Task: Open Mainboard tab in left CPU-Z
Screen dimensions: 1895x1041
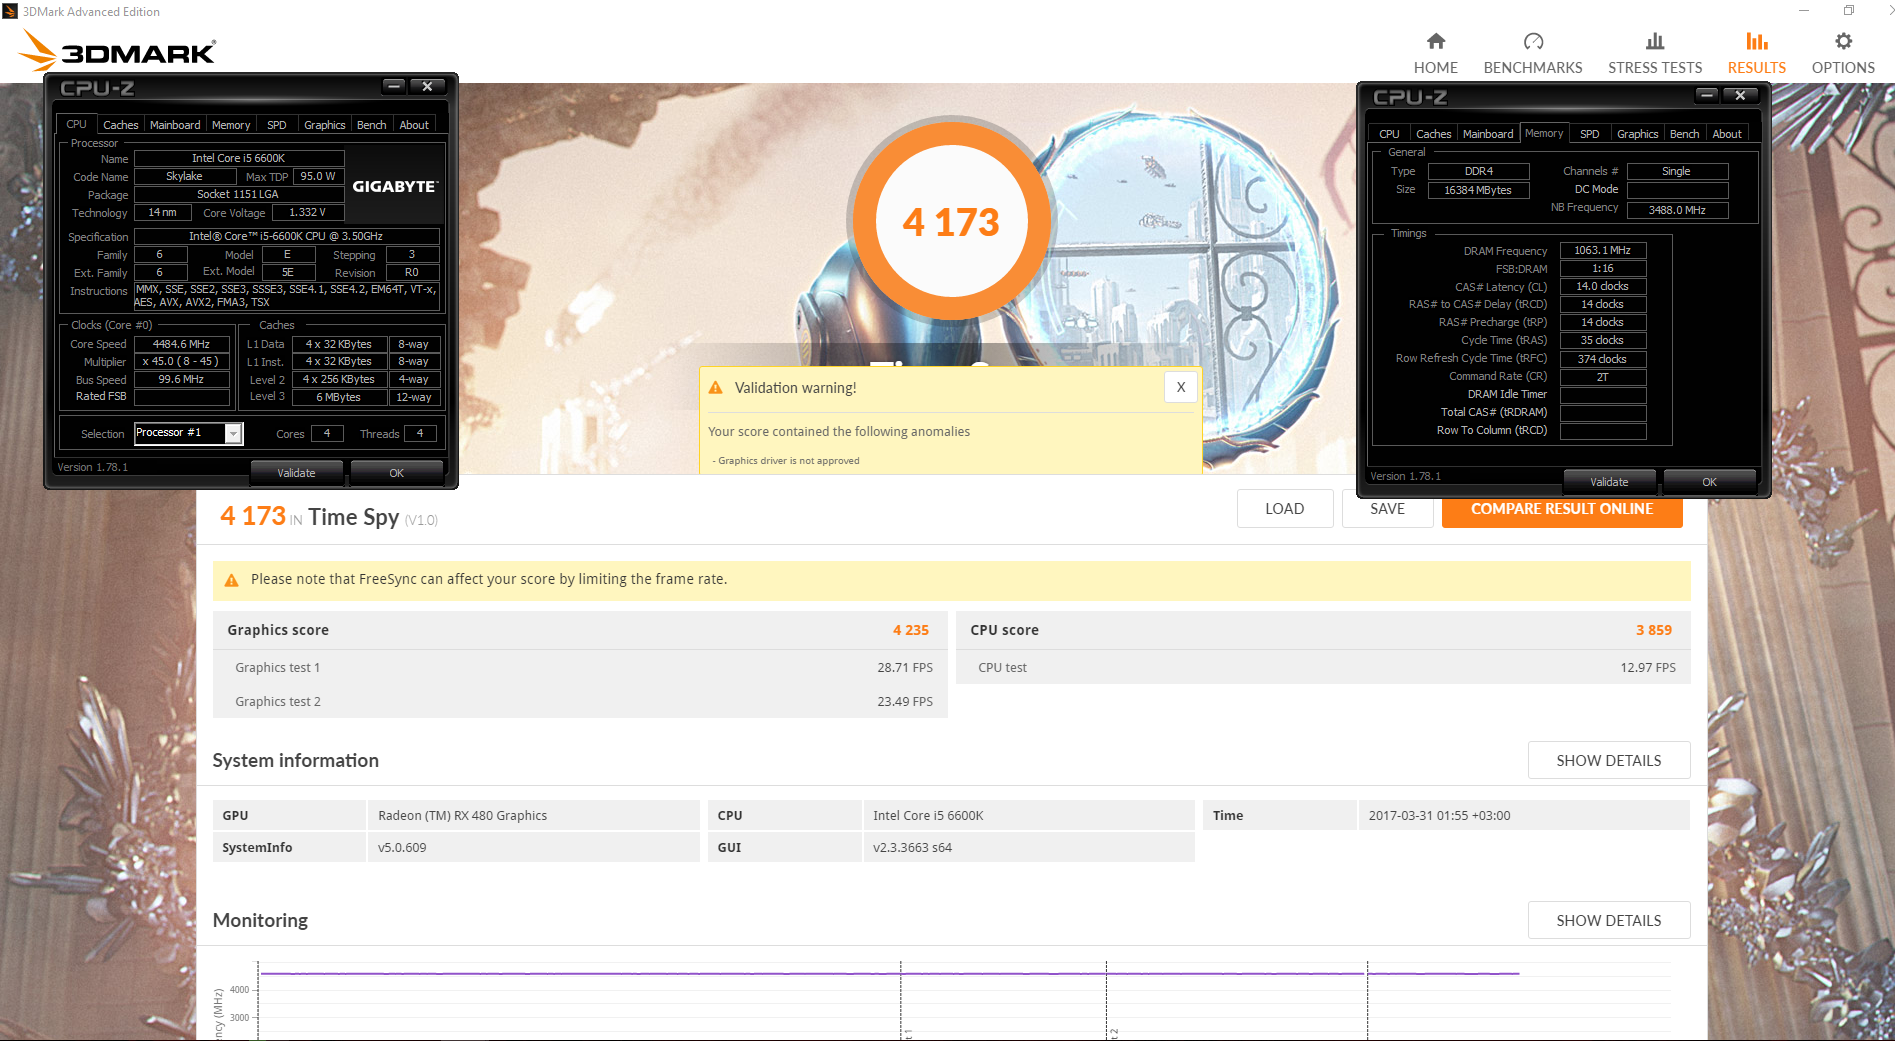Action: pyautogui.click(x=175, y=125)
